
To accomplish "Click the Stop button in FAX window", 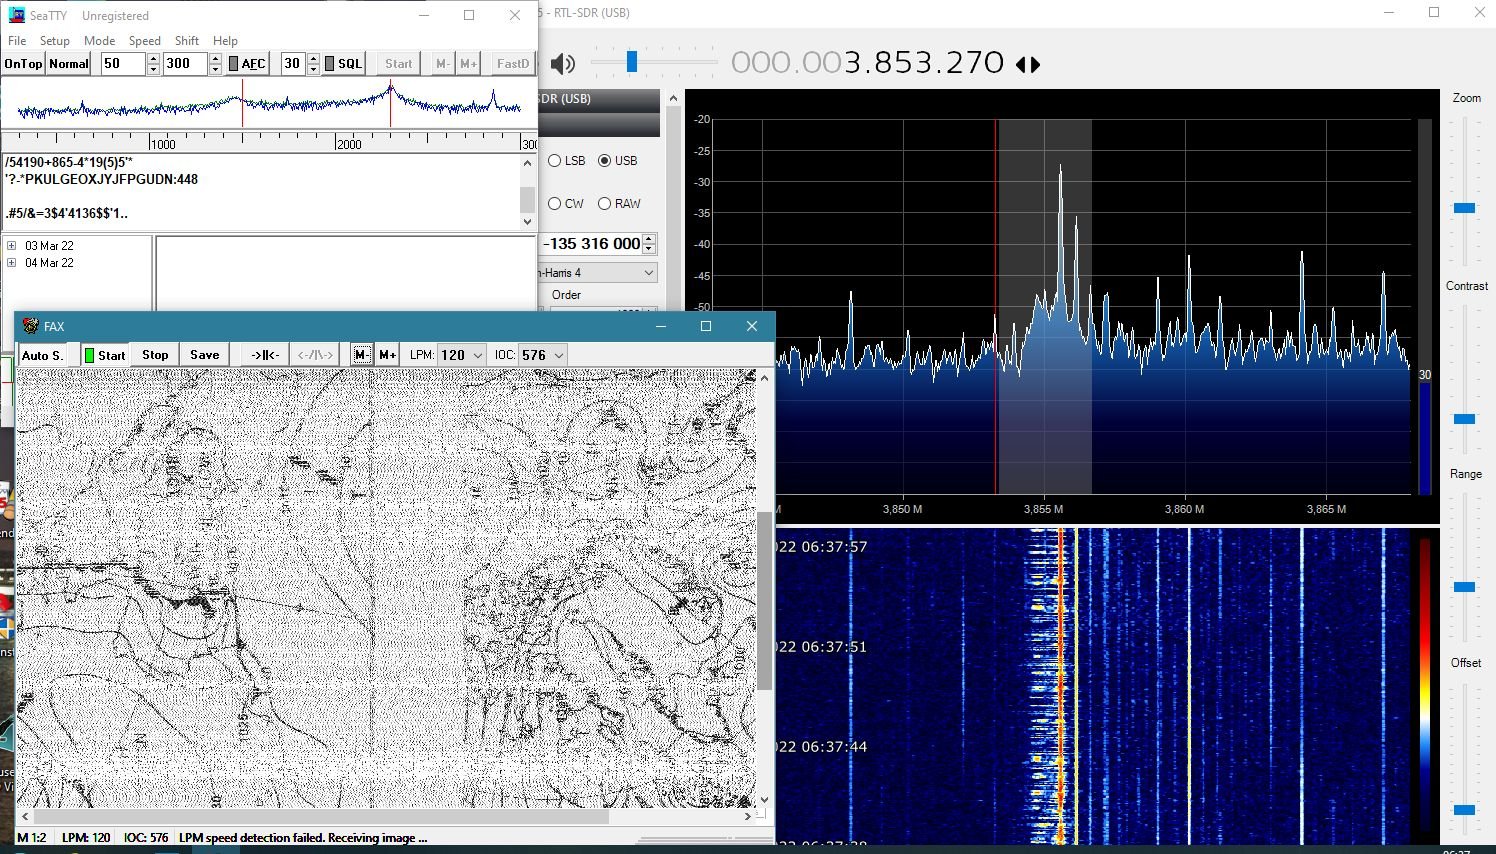I will 155,355.
